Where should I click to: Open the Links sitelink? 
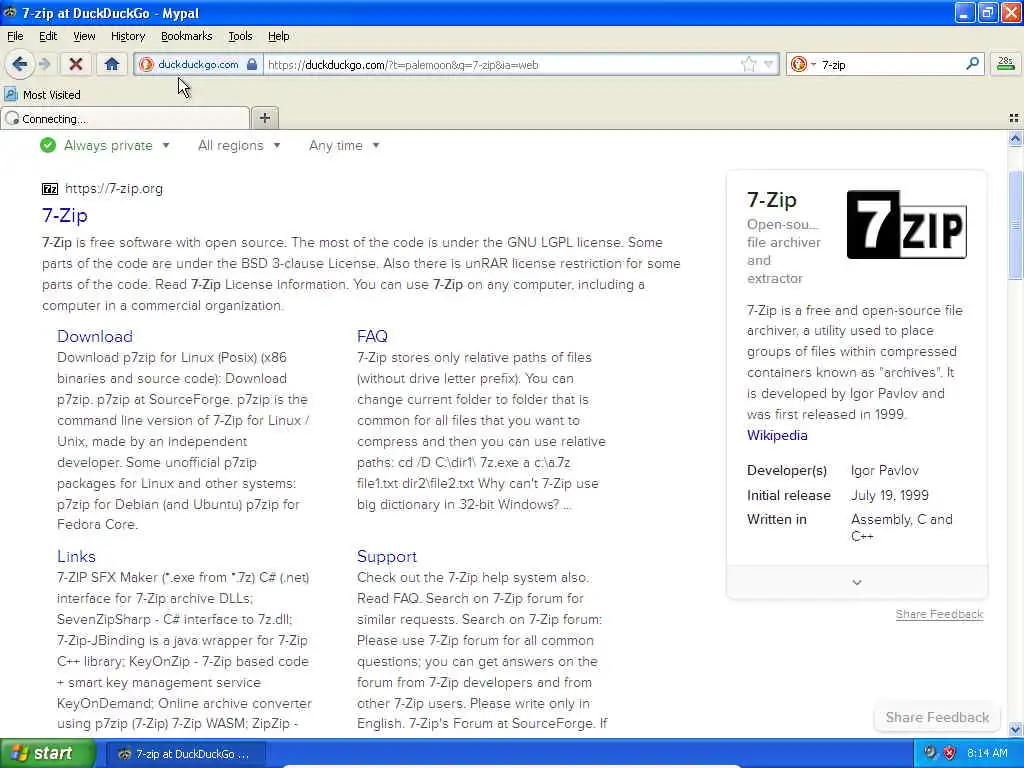[76, 556]
